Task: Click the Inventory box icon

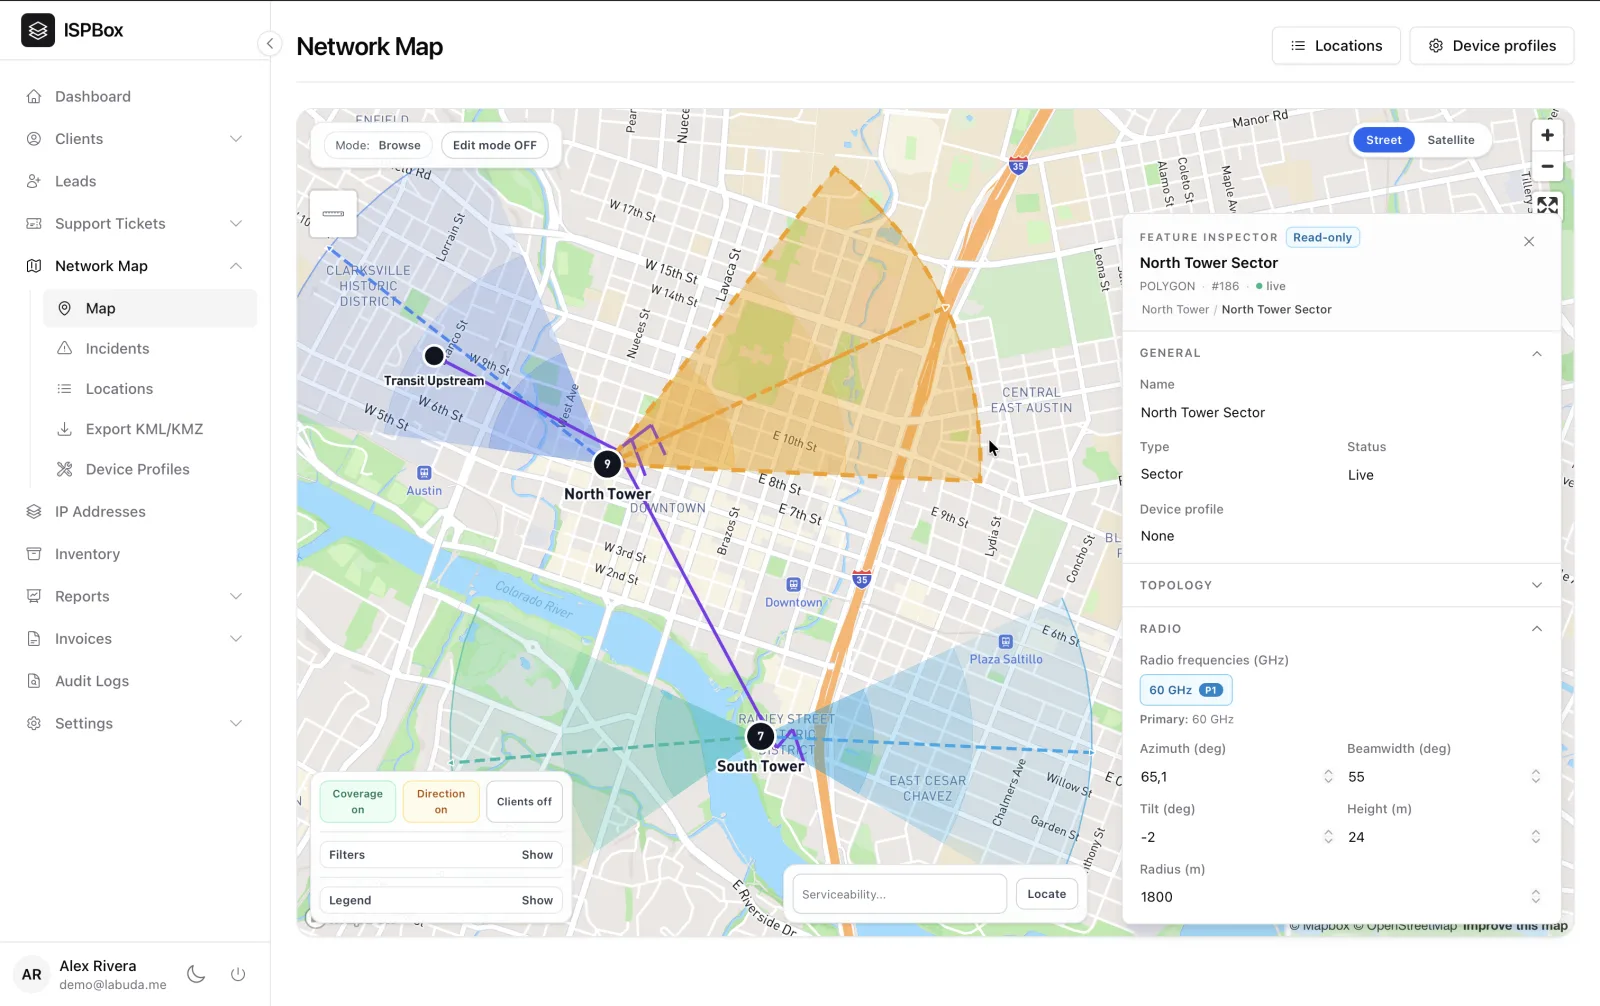Action: coord(34,554)
